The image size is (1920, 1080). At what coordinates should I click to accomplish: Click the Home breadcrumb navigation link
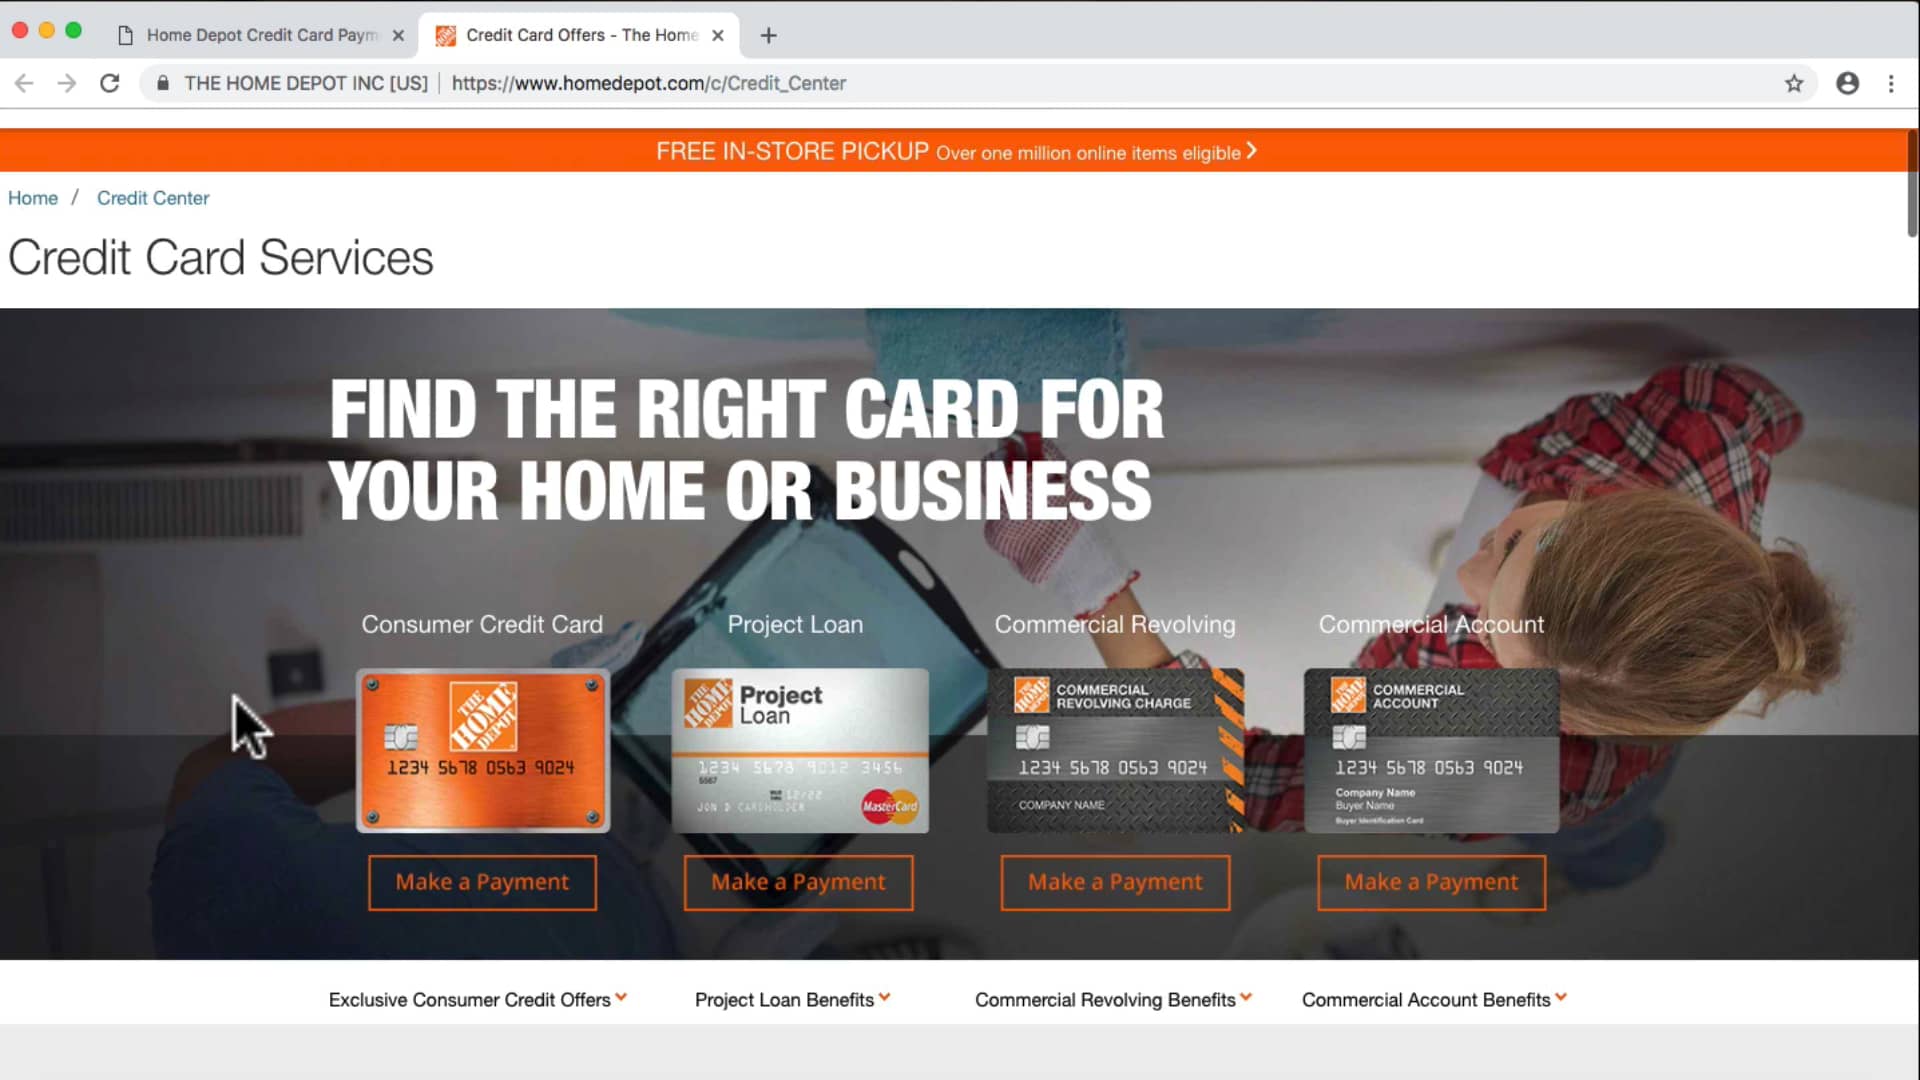point(30,198)
